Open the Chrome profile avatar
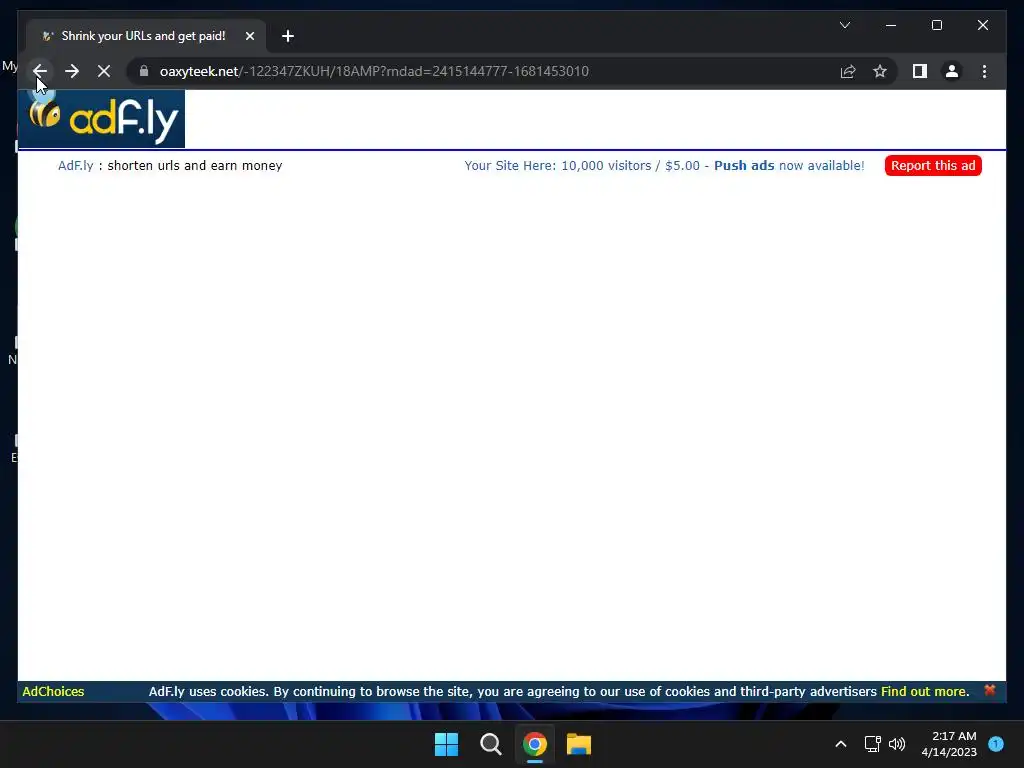The image size is (1024, 768). click(952, 71)
